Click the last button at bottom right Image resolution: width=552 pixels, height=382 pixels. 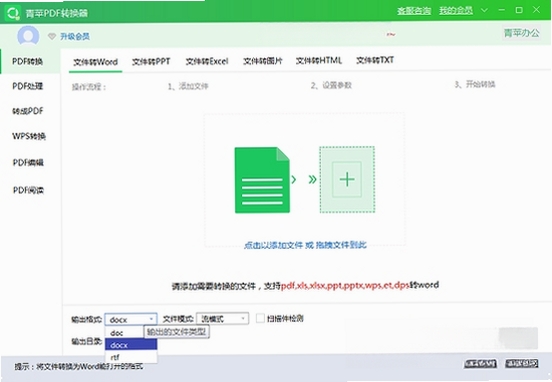pos(522,363)
